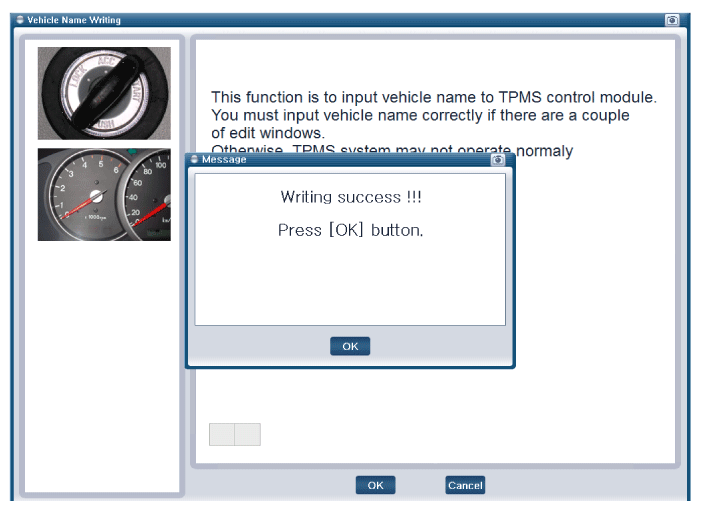Select the instrument cluster gauge image
This screenshot has height=508, width=701.
pyautogui.click(x=104, y=195)
